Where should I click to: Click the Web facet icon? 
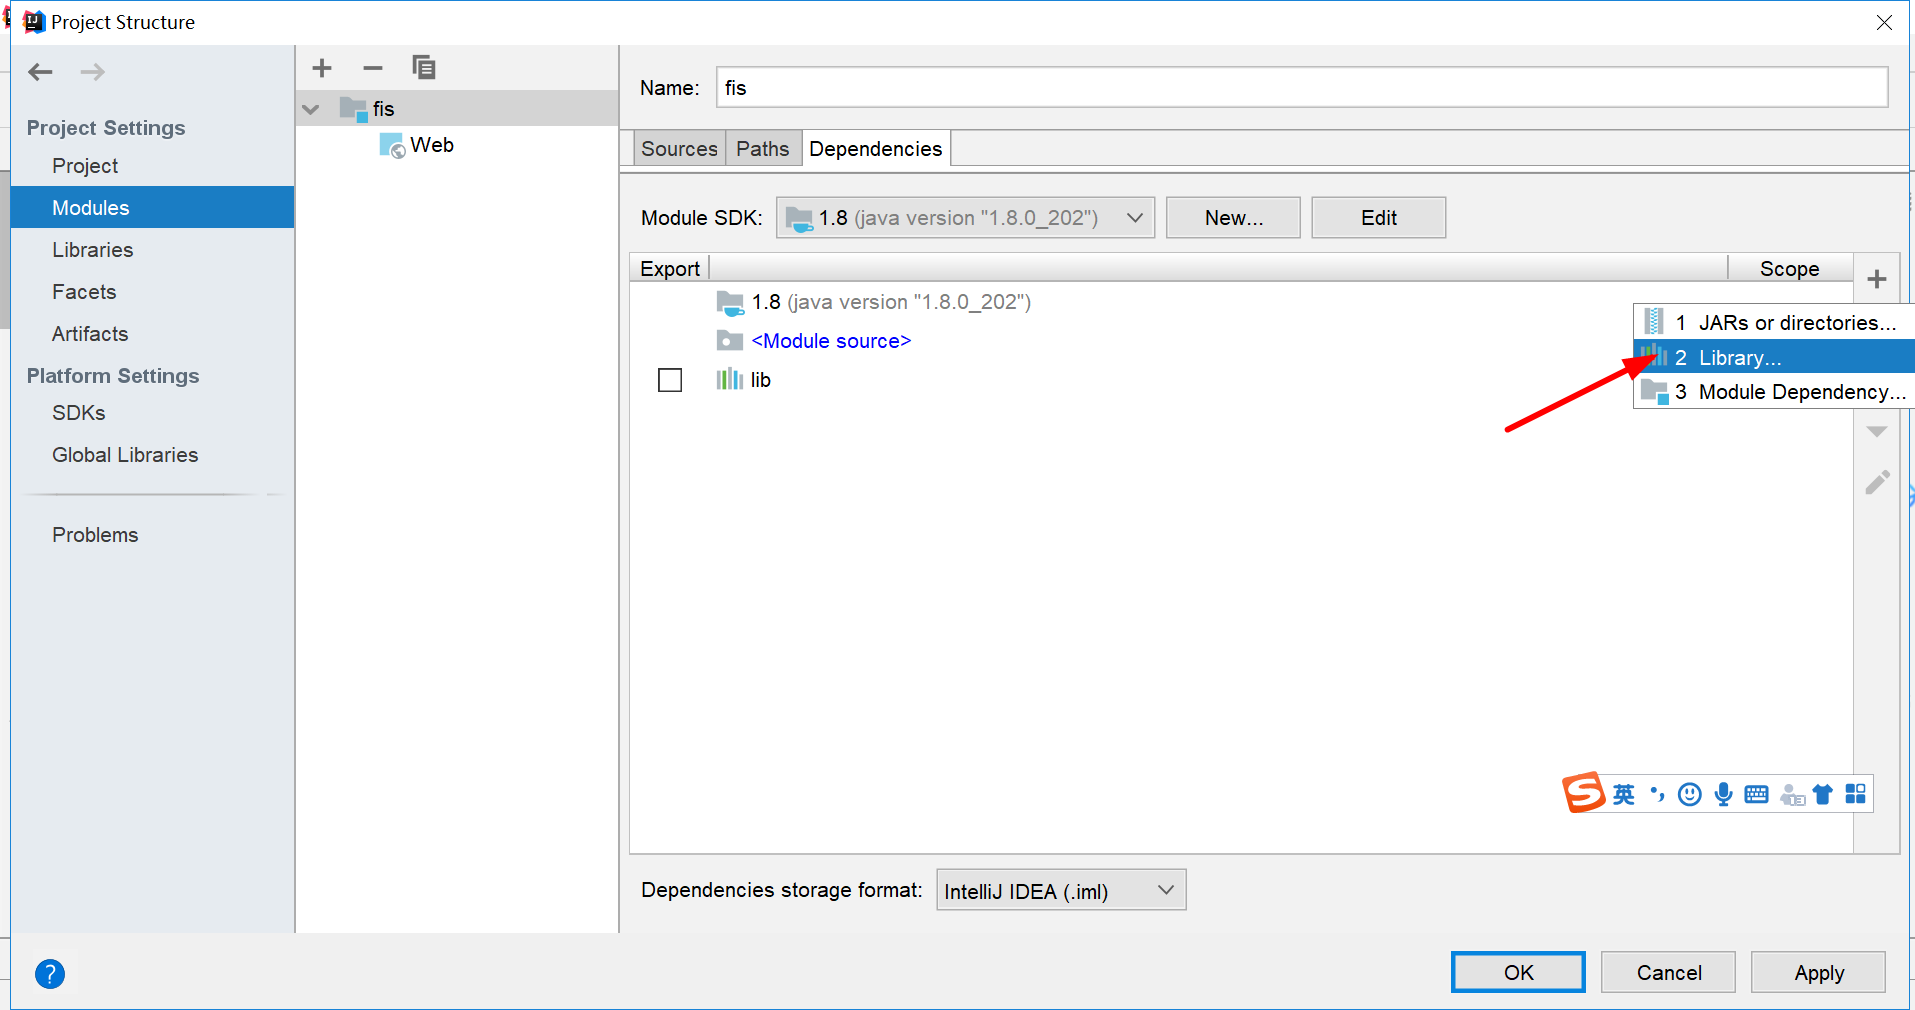click(x=392, y=146)
